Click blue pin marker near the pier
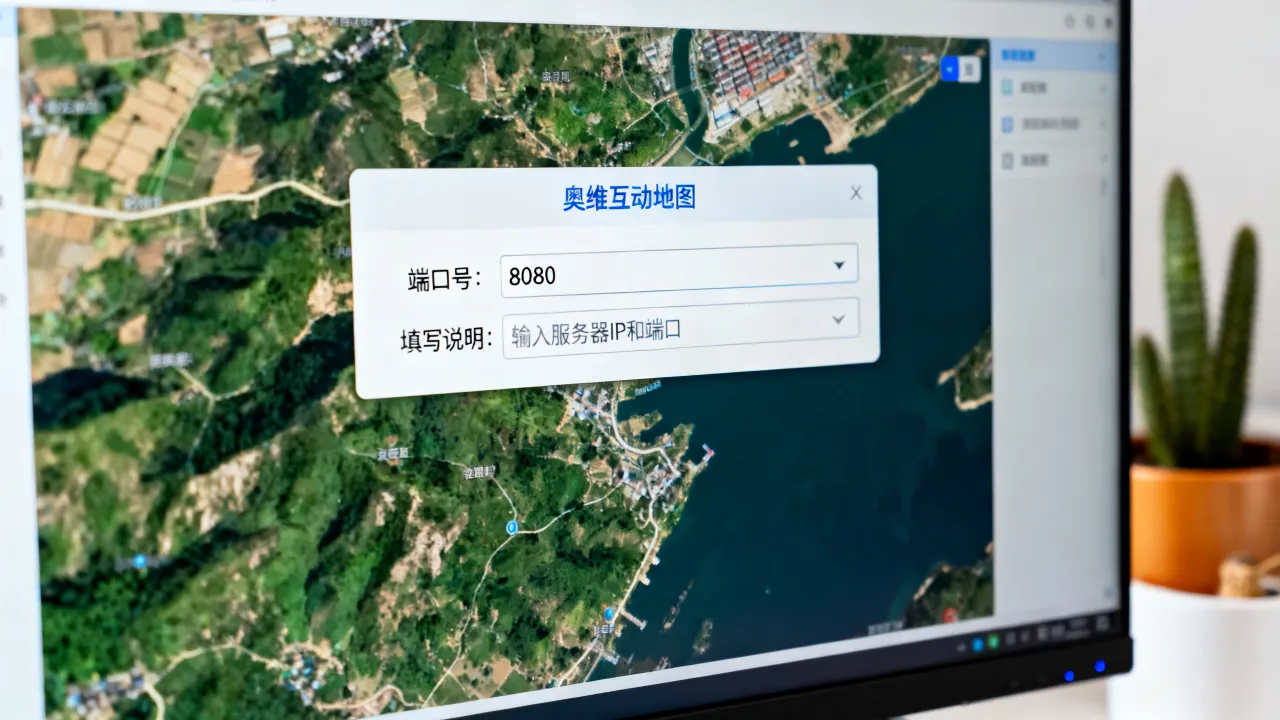Viewport: 1280px width, 720px height. pyautogui.click(x=608, y=612)
